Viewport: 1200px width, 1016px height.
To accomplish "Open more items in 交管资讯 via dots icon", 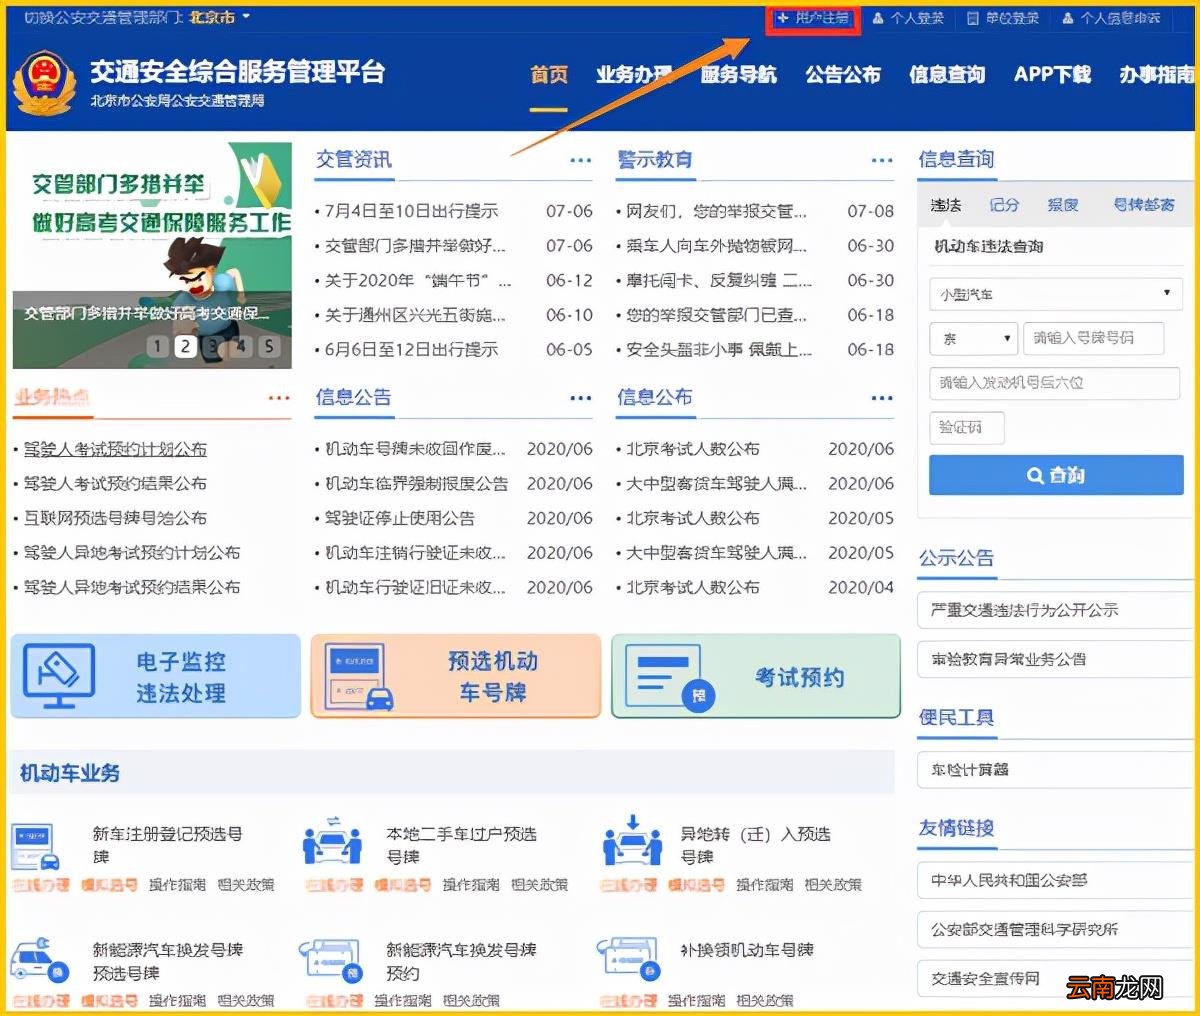I will point(581,160).
